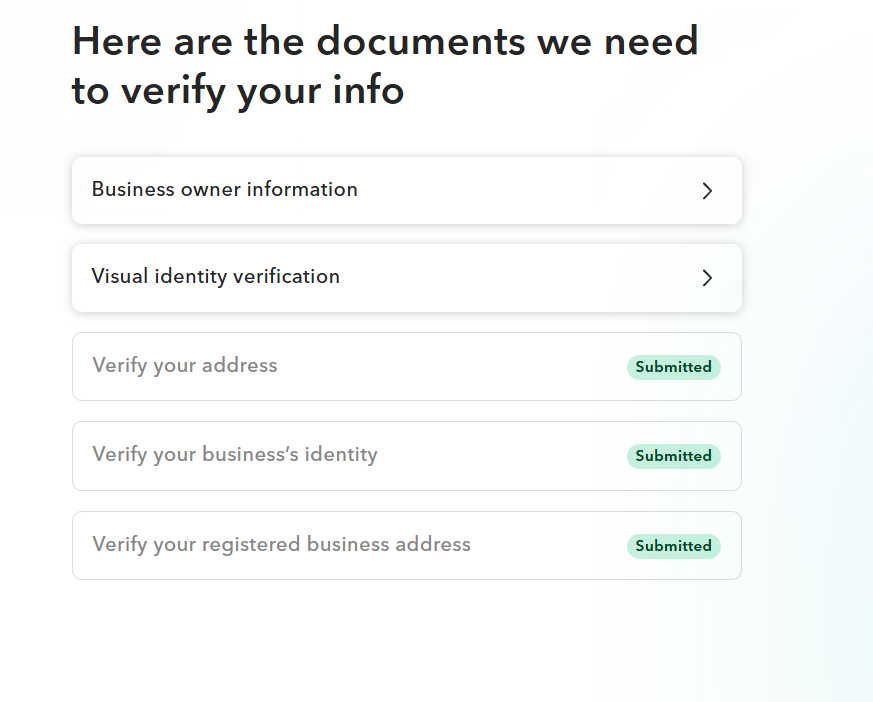Click Submitted badge on Verify your business's identity

click(673, 456)
